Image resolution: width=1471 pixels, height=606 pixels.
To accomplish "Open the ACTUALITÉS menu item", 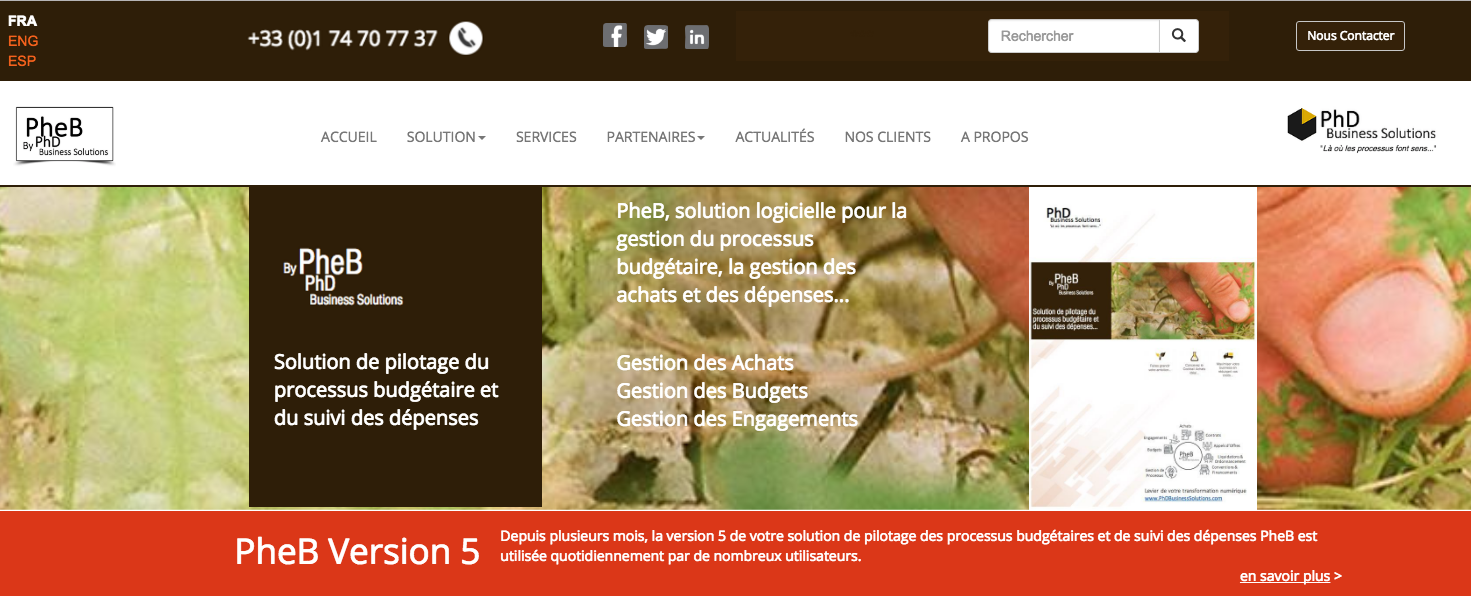I will (x=774, y=137).
